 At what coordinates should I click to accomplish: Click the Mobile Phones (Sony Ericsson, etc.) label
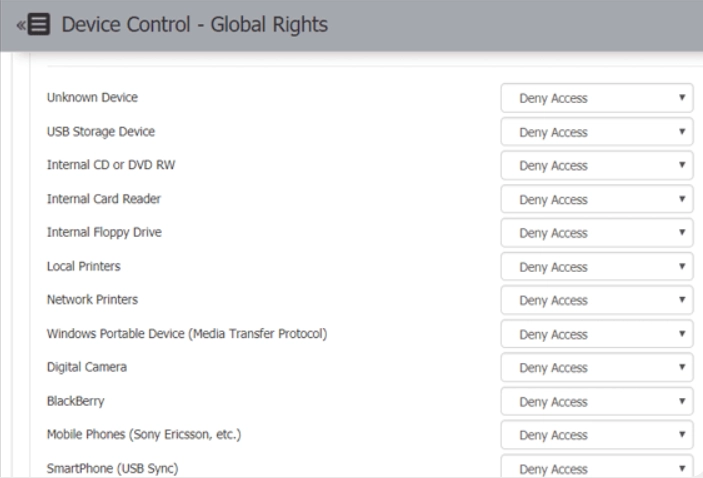click(144, 435)
